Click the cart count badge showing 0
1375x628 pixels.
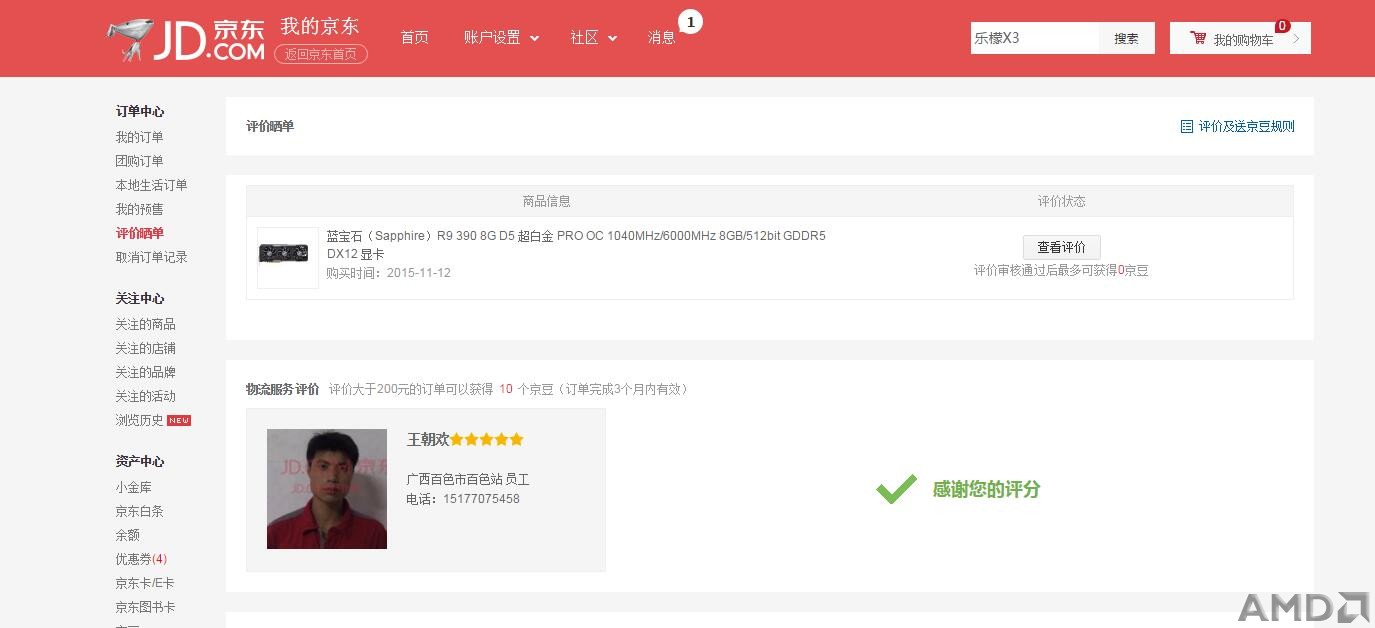tap(1282, 26)
